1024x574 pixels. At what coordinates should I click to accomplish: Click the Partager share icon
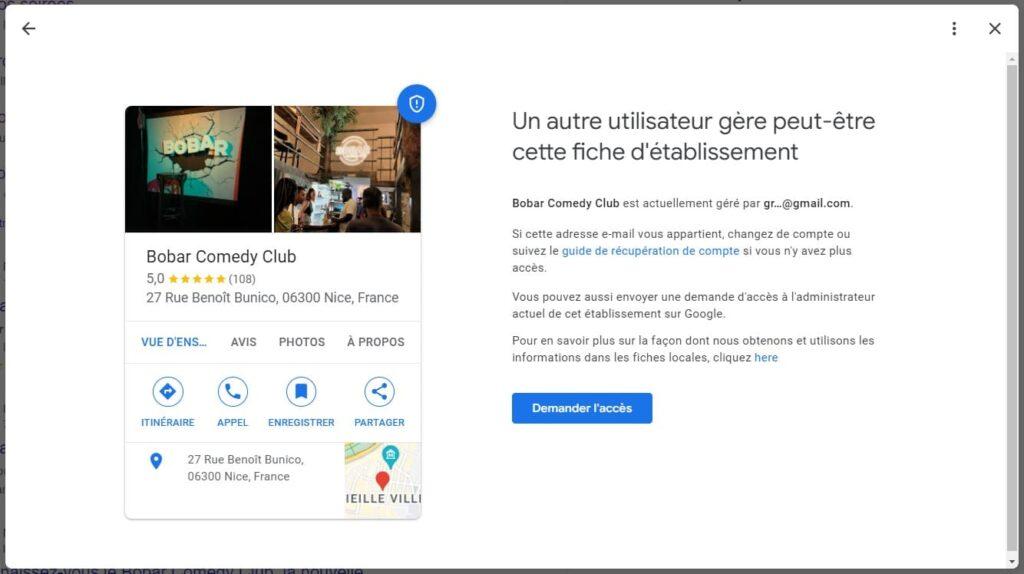click(x=379, y=392)
